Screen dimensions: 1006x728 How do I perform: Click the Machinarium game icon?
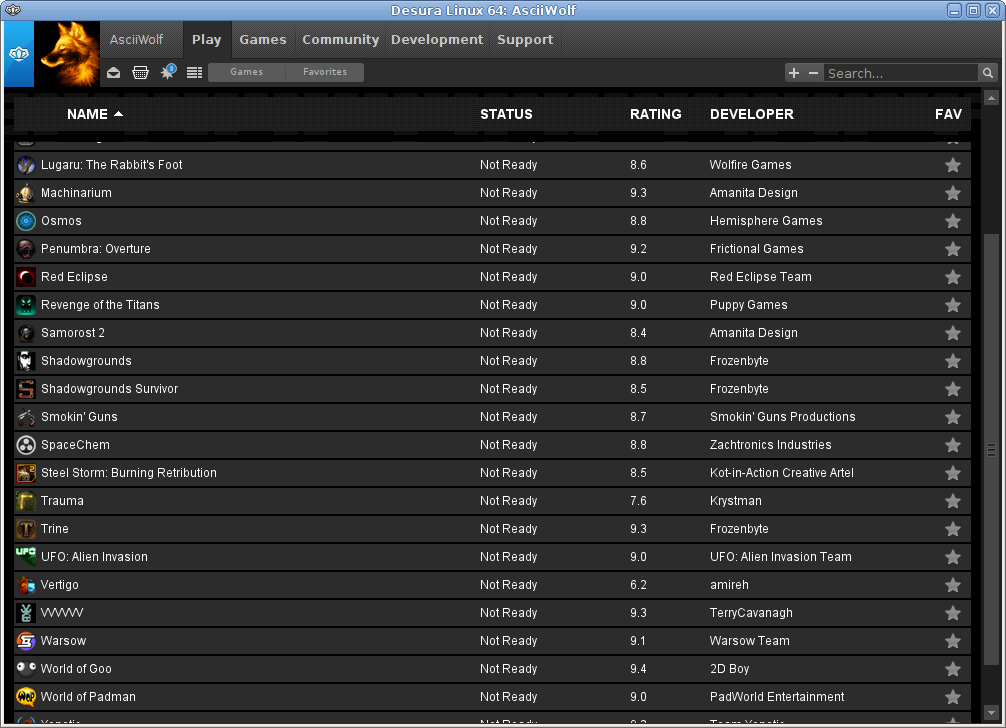click(26, 193)
